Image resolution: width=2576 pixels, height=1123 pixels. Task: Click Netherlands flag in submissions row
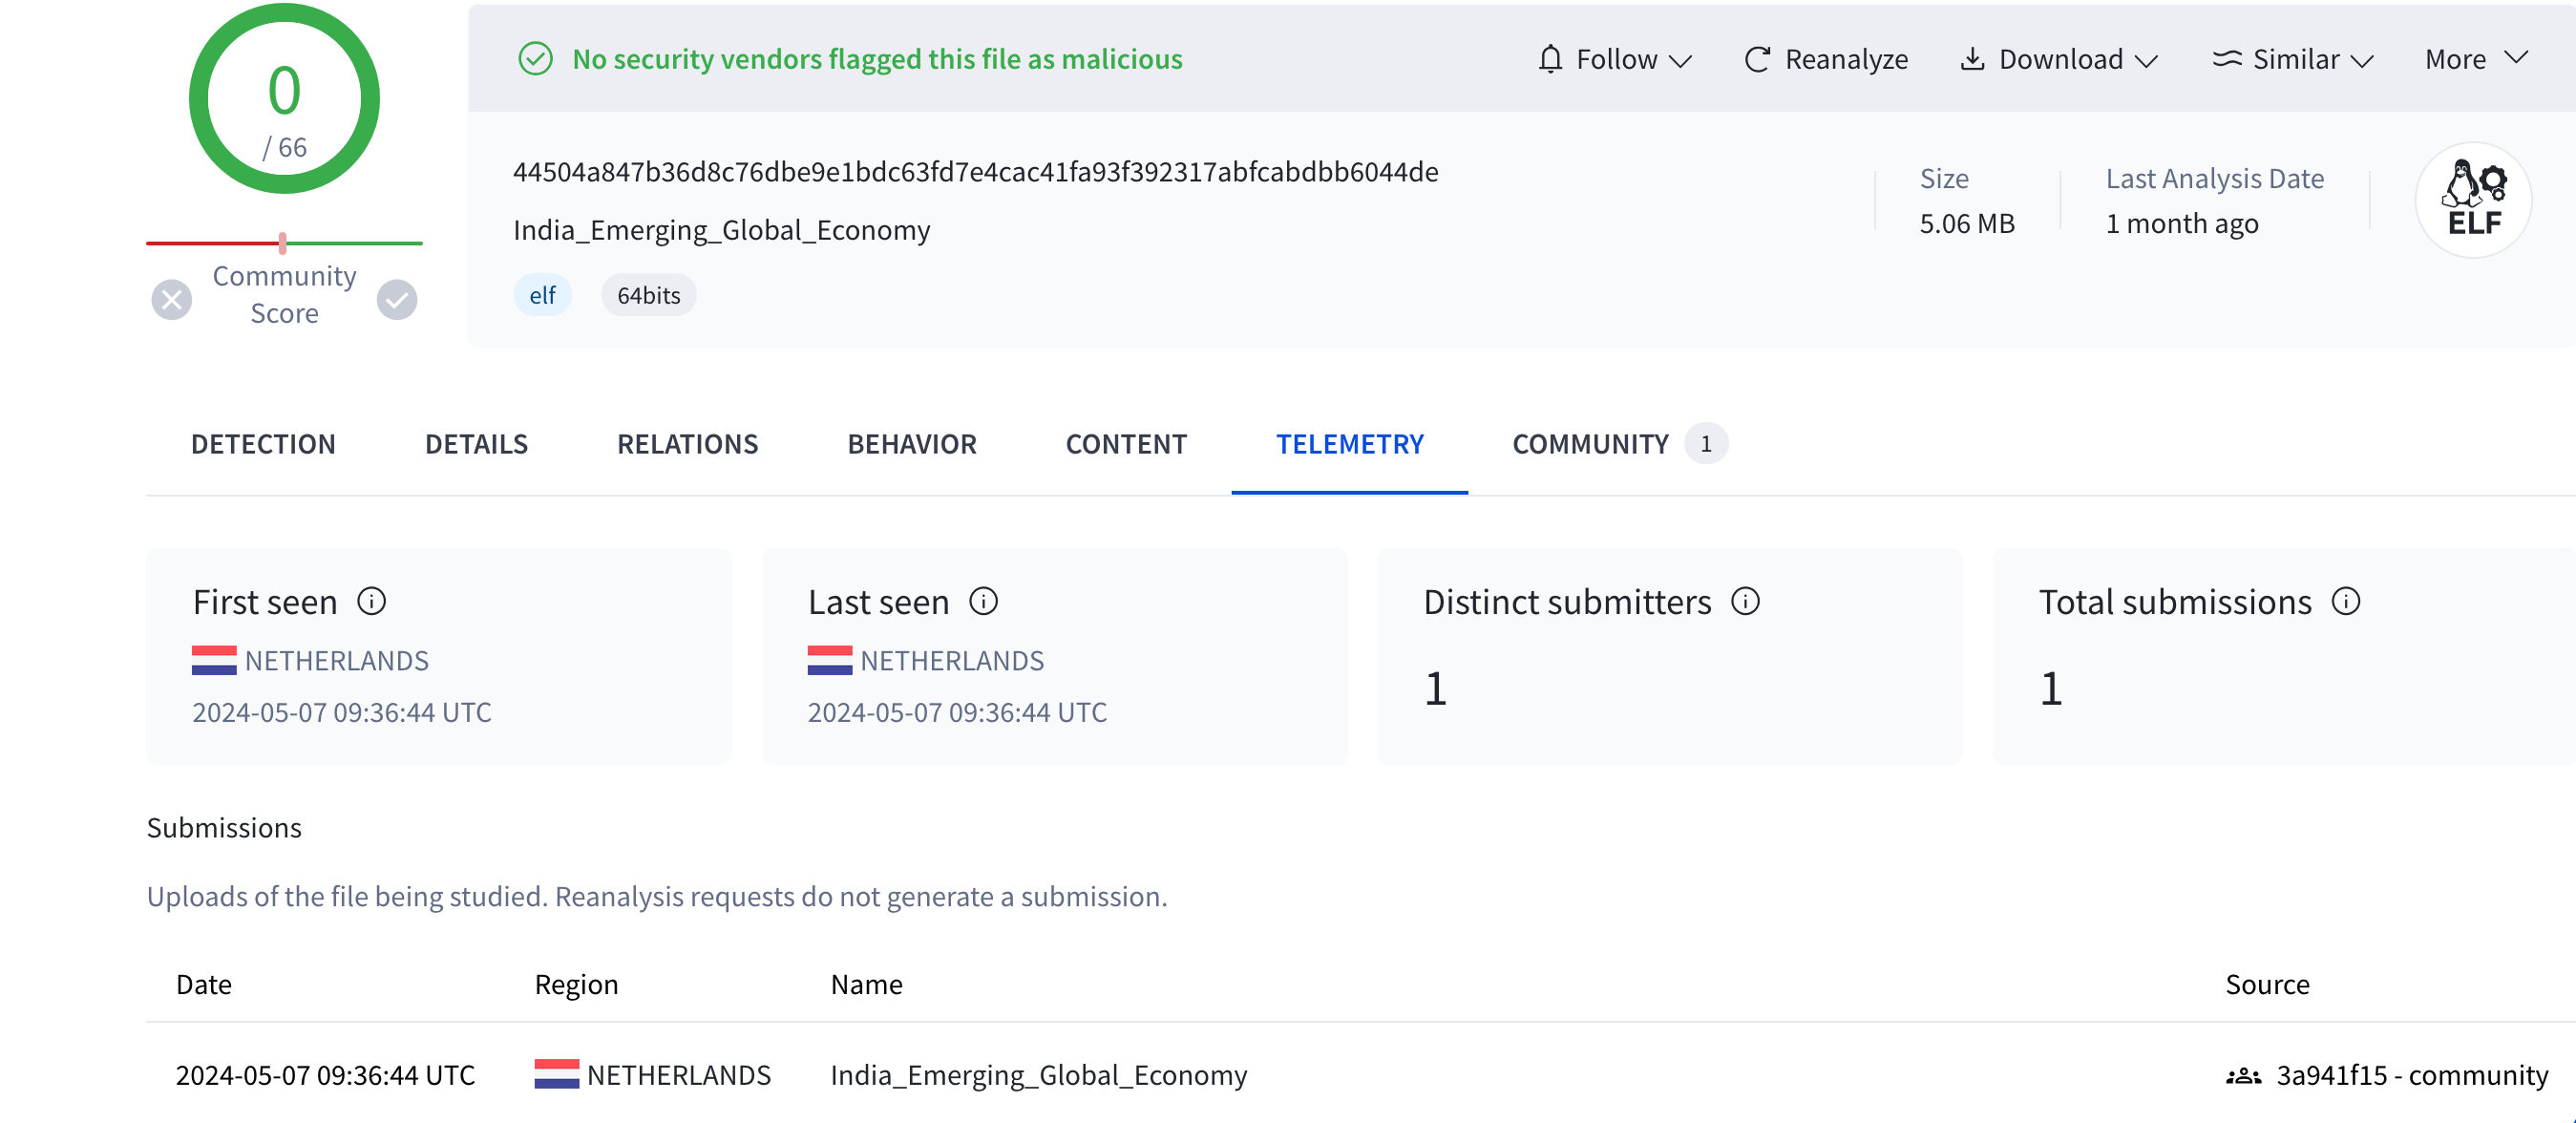coord(557,1074)
